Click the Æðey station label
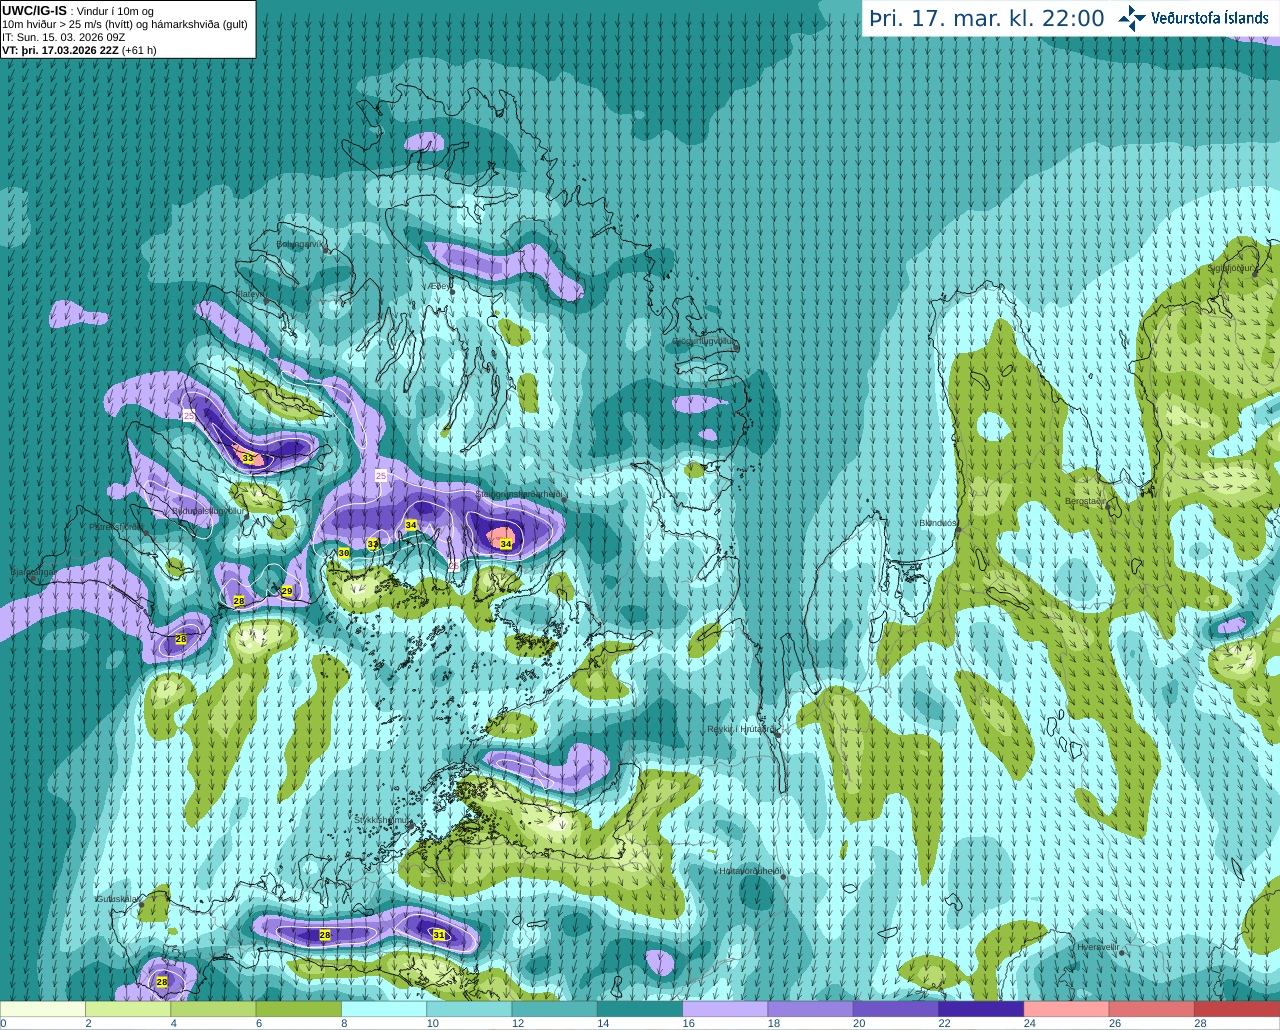 (x=438, y=286)
